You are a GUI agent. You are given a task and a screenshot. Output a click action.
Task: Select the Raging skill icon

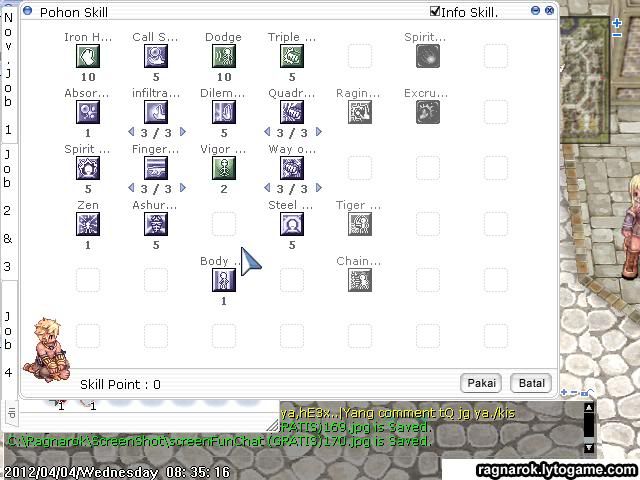click(x=360, y=112)
